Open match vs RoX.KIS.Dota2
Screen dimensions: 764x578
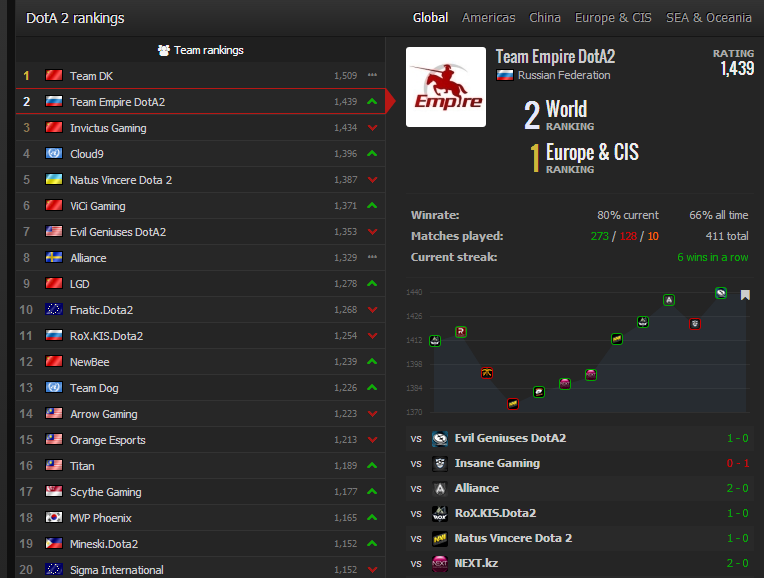(579, 513)
